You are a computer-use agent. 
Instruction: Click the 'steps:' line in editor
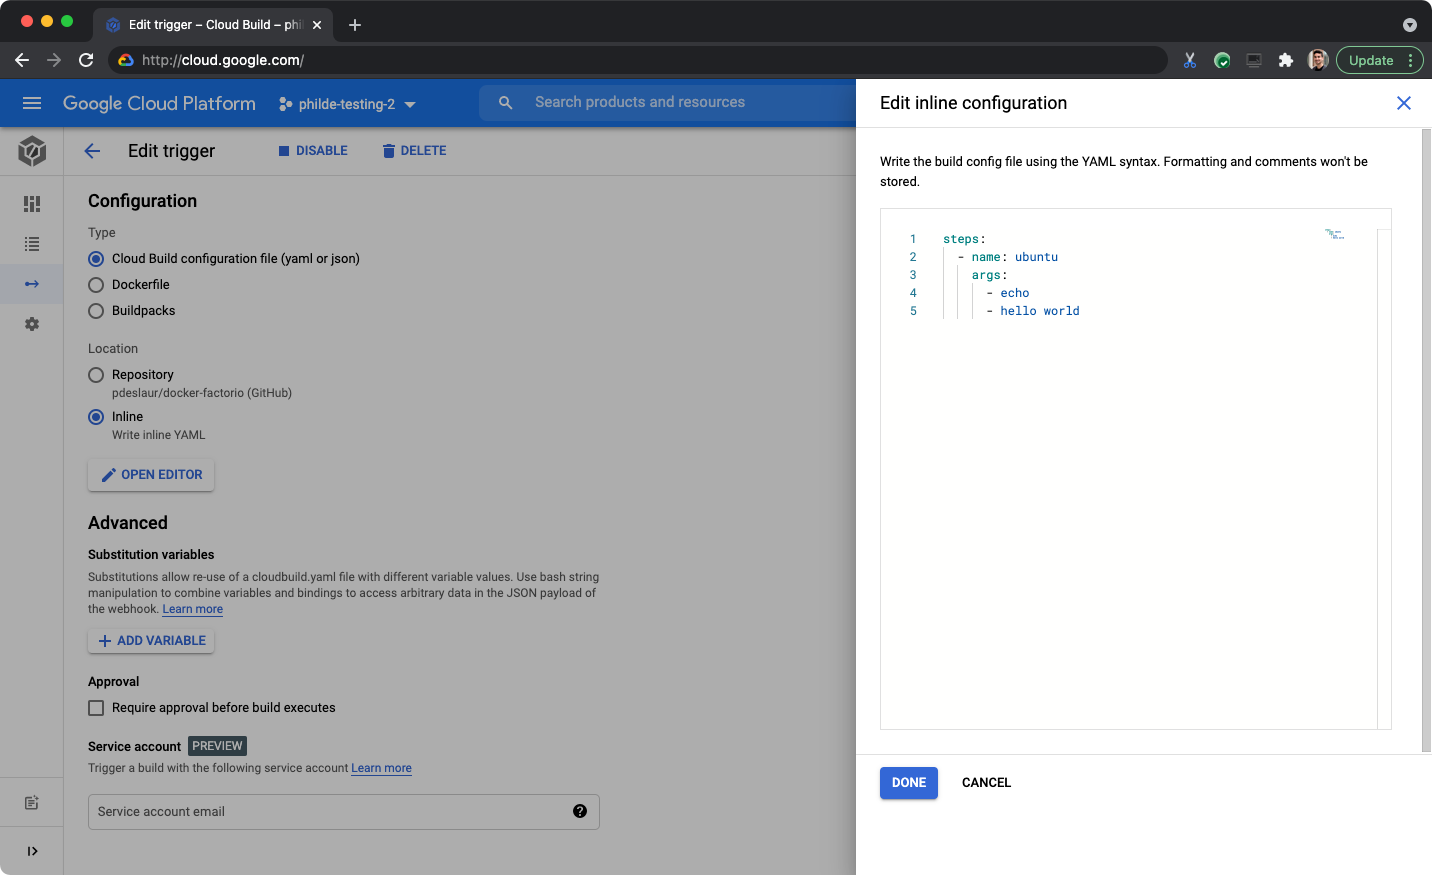[964, 239]
